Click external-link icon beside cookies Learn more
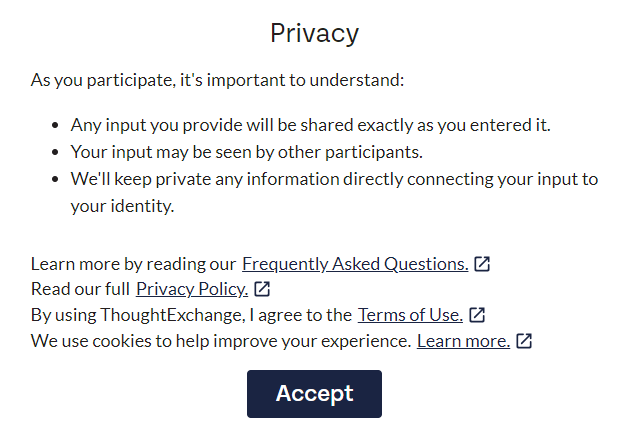 pos(524,341)
